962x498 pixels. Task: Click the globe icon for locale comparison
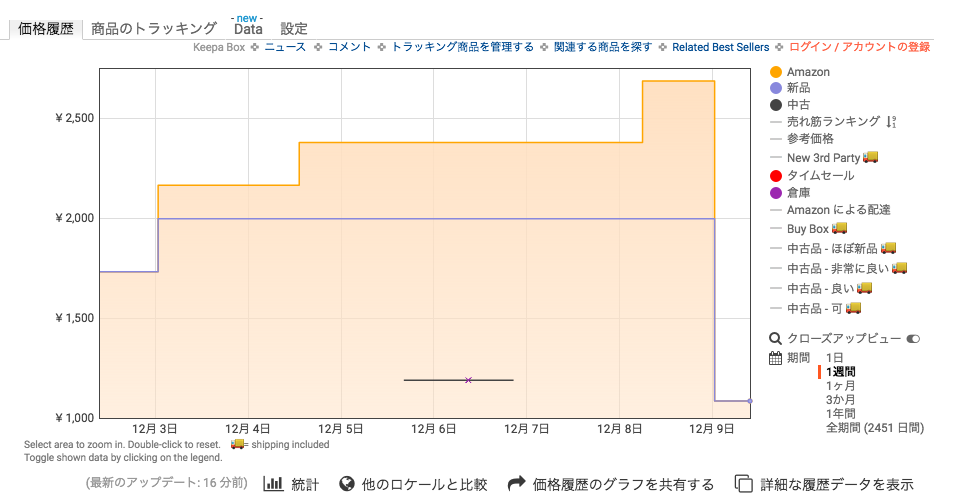[x=348, y=484]
